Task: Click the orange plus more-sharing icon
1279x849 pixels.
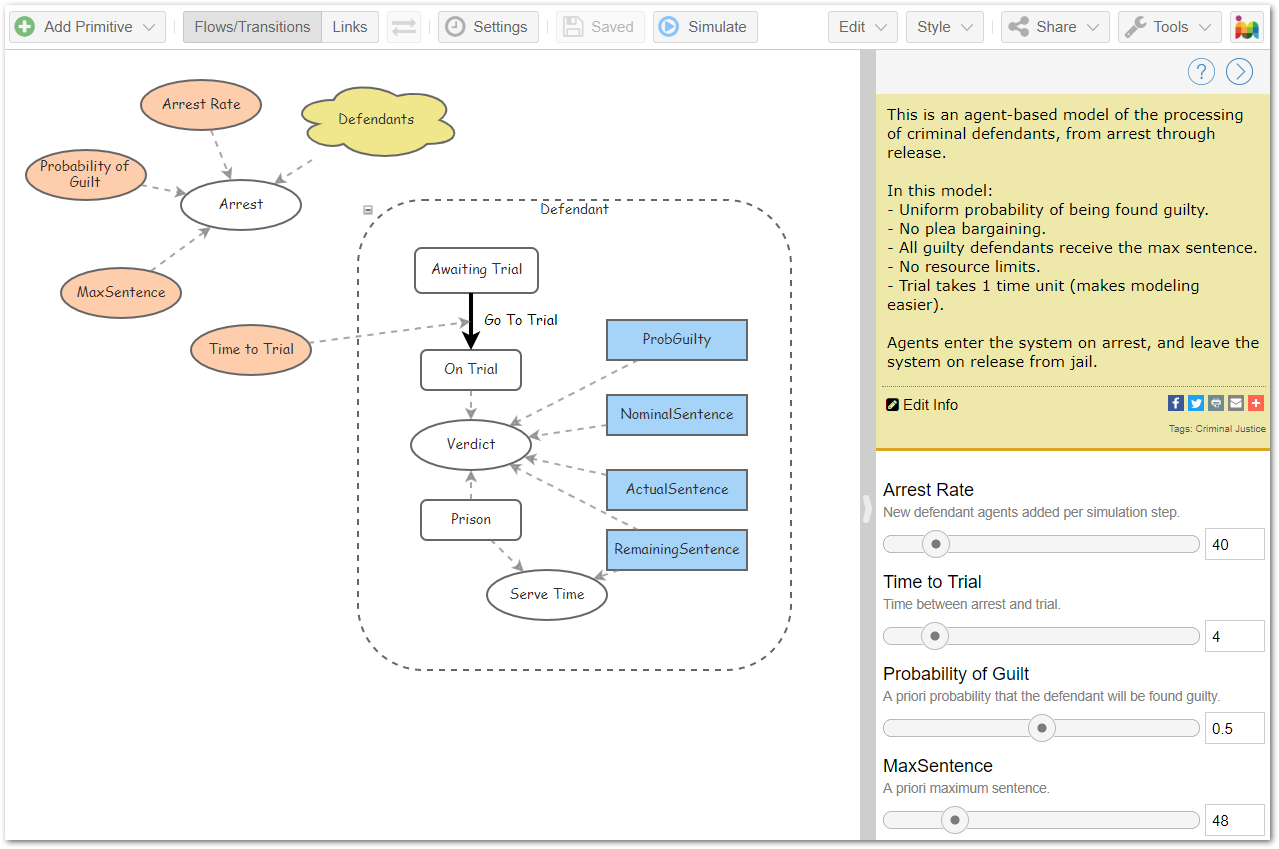Action: 1256,403
